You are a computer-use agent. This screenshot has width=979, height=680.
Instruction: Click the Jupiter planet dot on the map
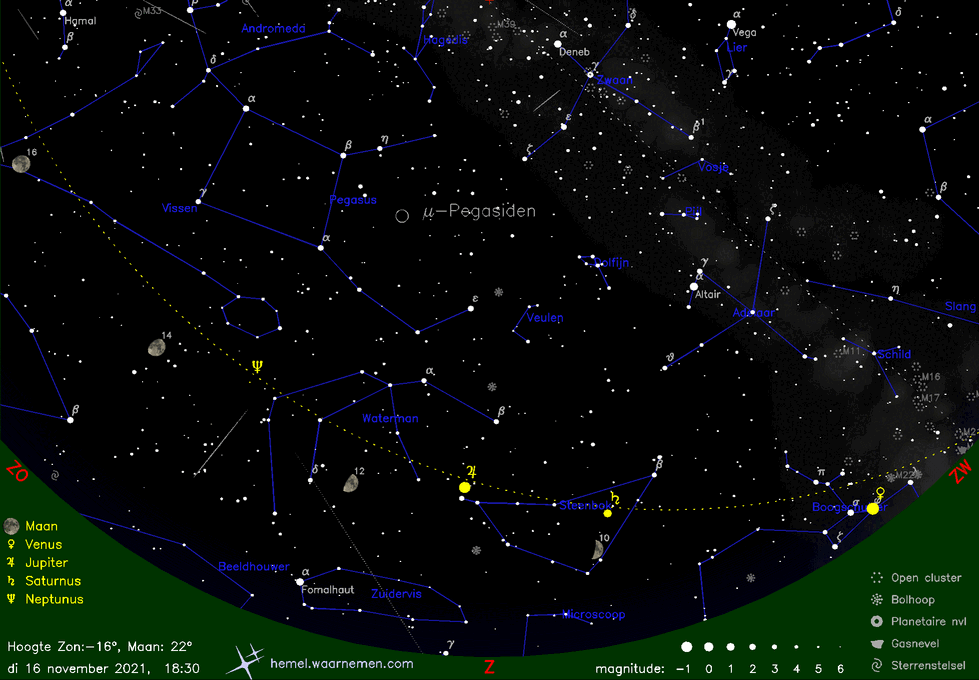[x=465, y=487]
